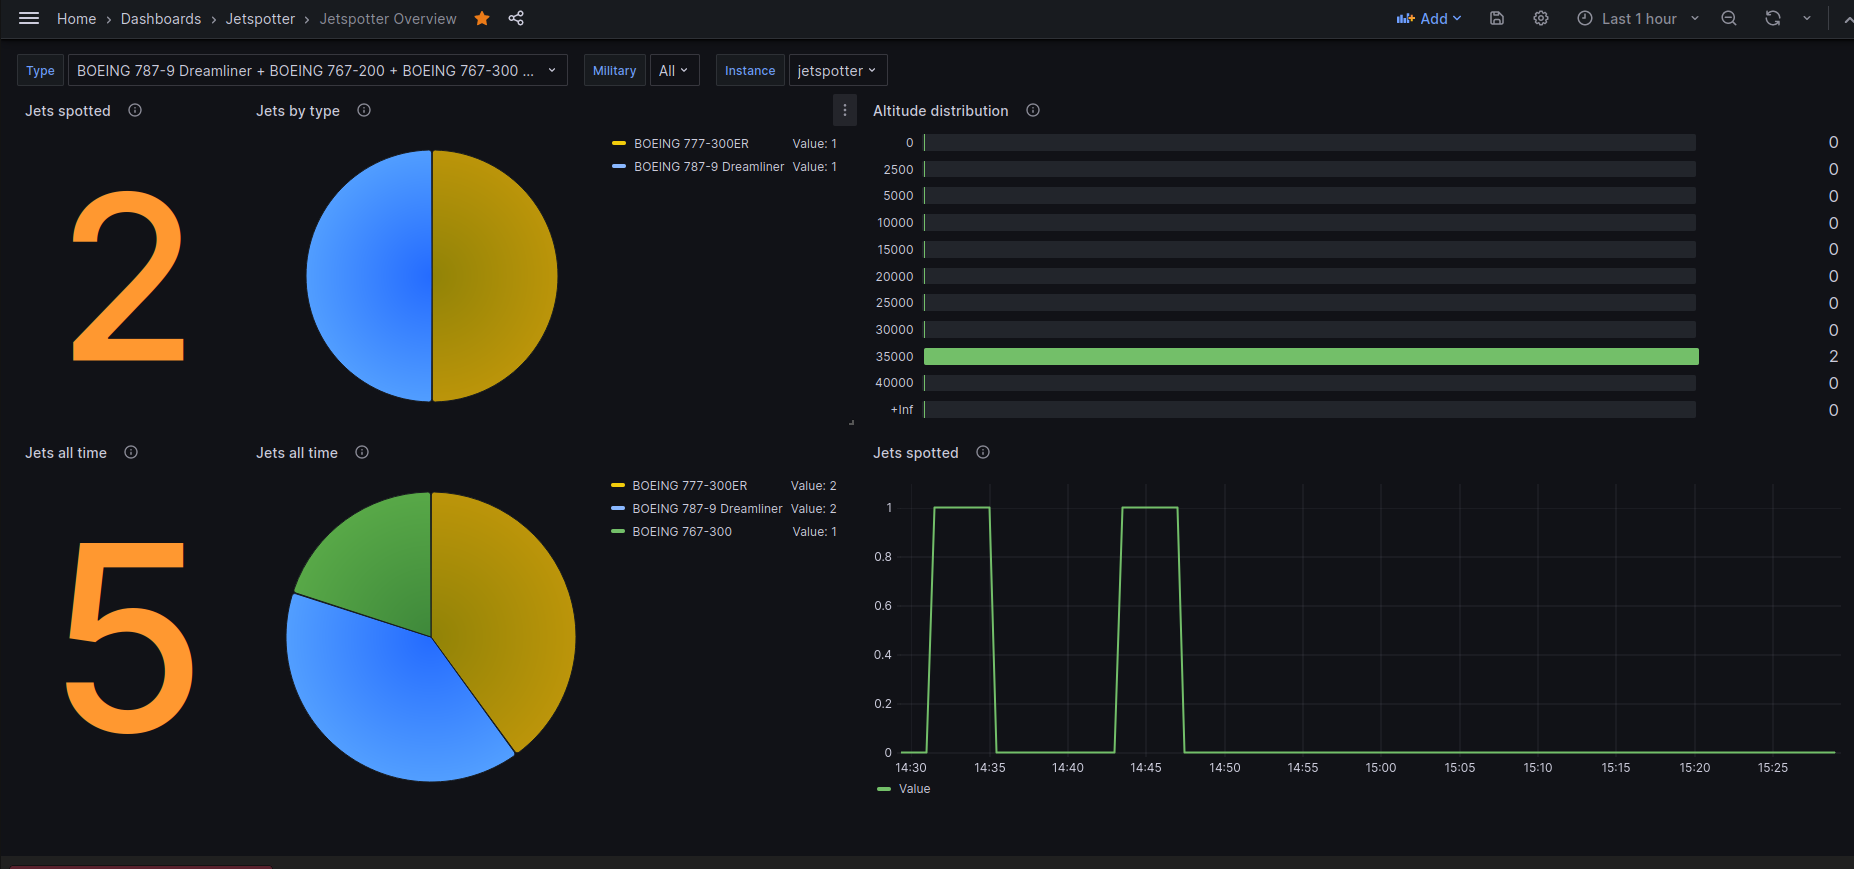
Task: Save the dashboard with disk icon
Action: tap(1497, 18)
